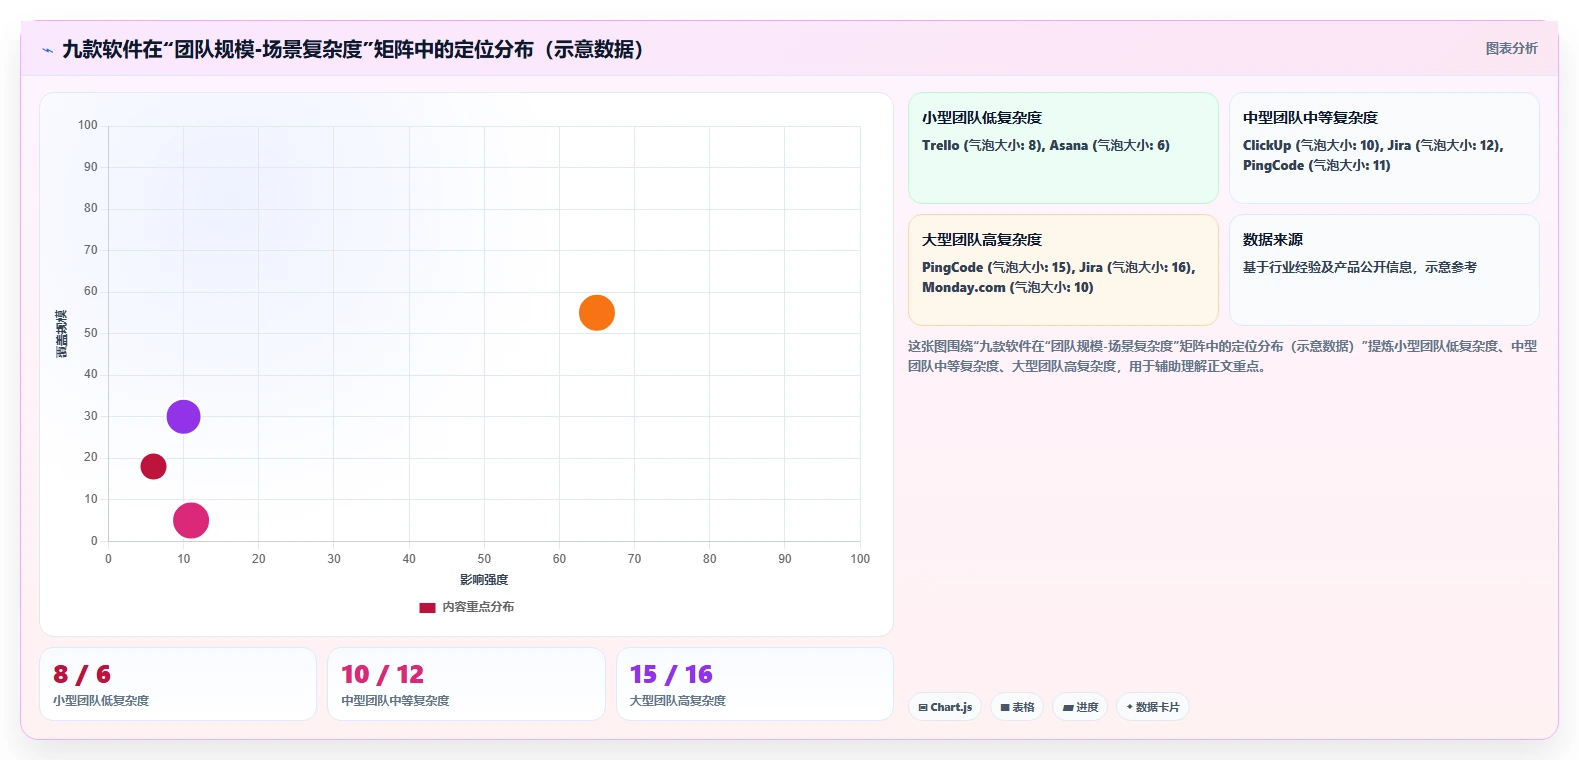Select the 10 / 12 stat card
The image size is (1579, 760).
[x=466, y=684]
